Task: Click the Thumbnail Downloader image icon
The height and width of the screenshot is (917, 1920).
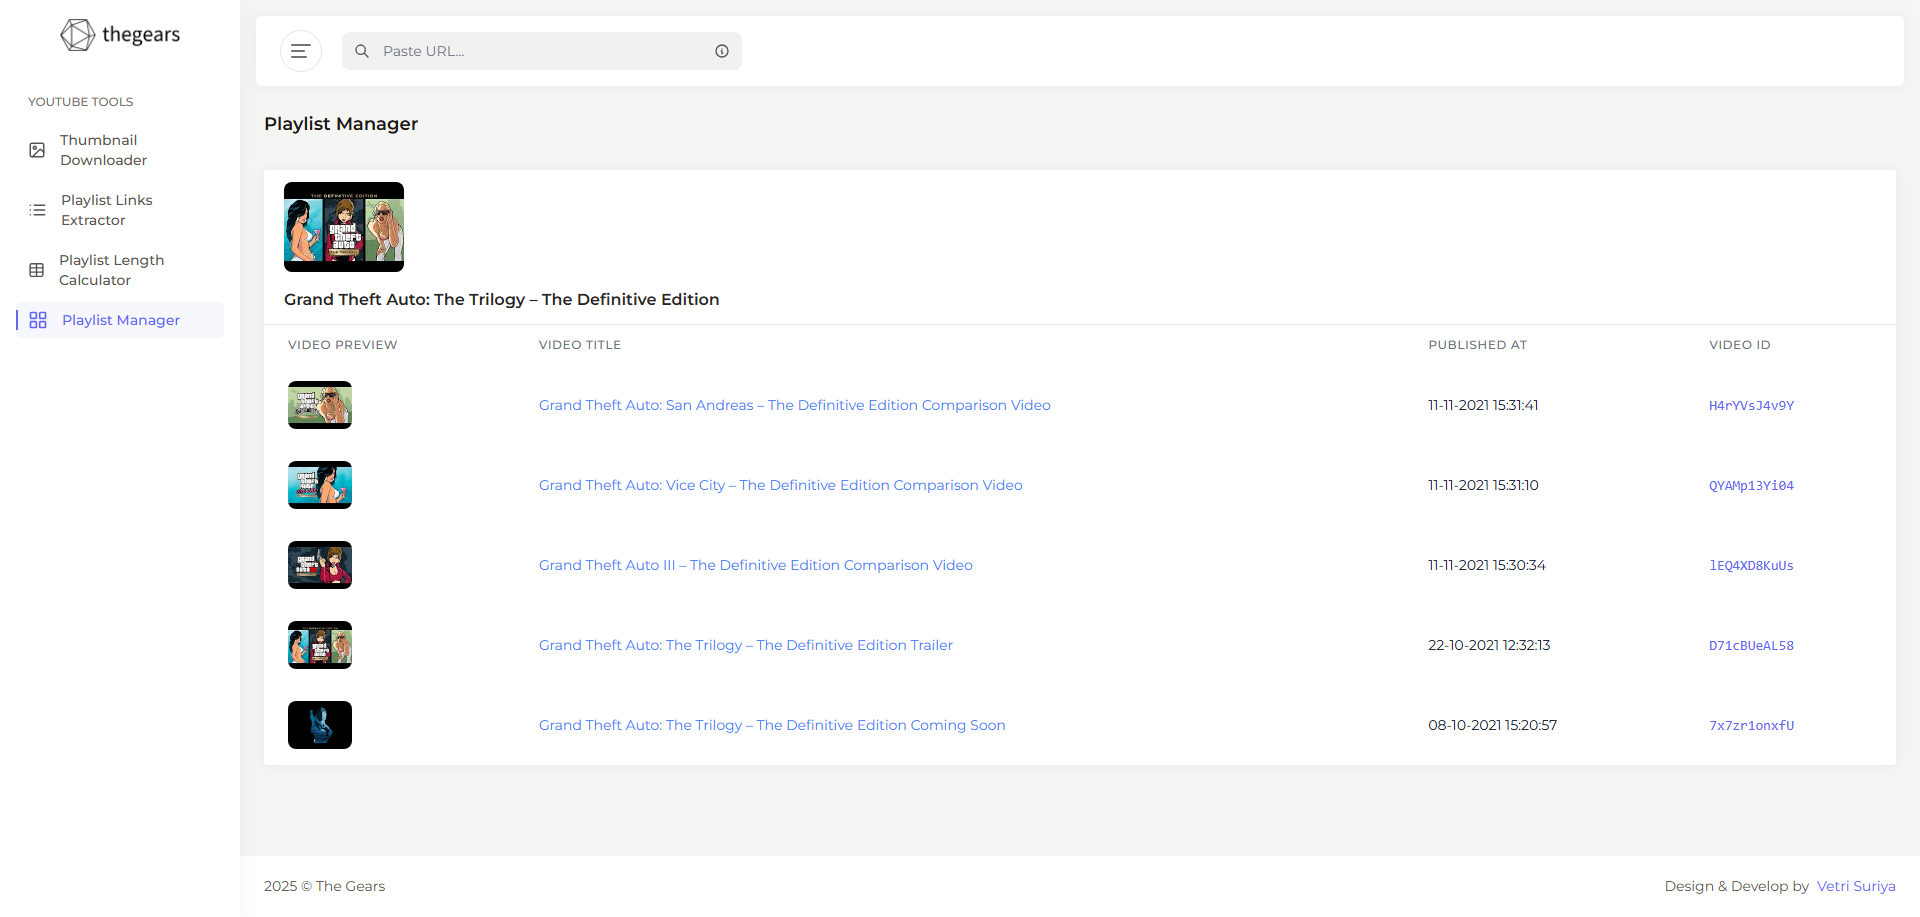Action: pos(37,150)
